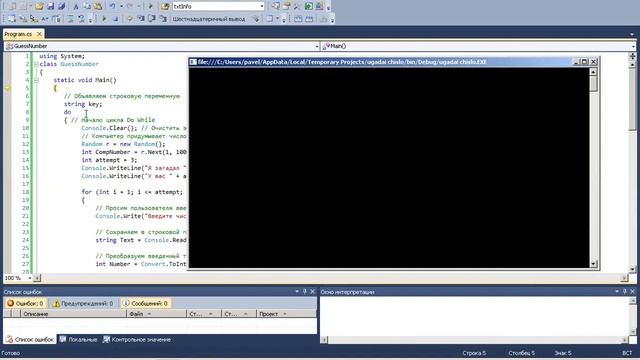Click the black console output area
This screenshot has width=640, height=360.
[x=389, y=167]
